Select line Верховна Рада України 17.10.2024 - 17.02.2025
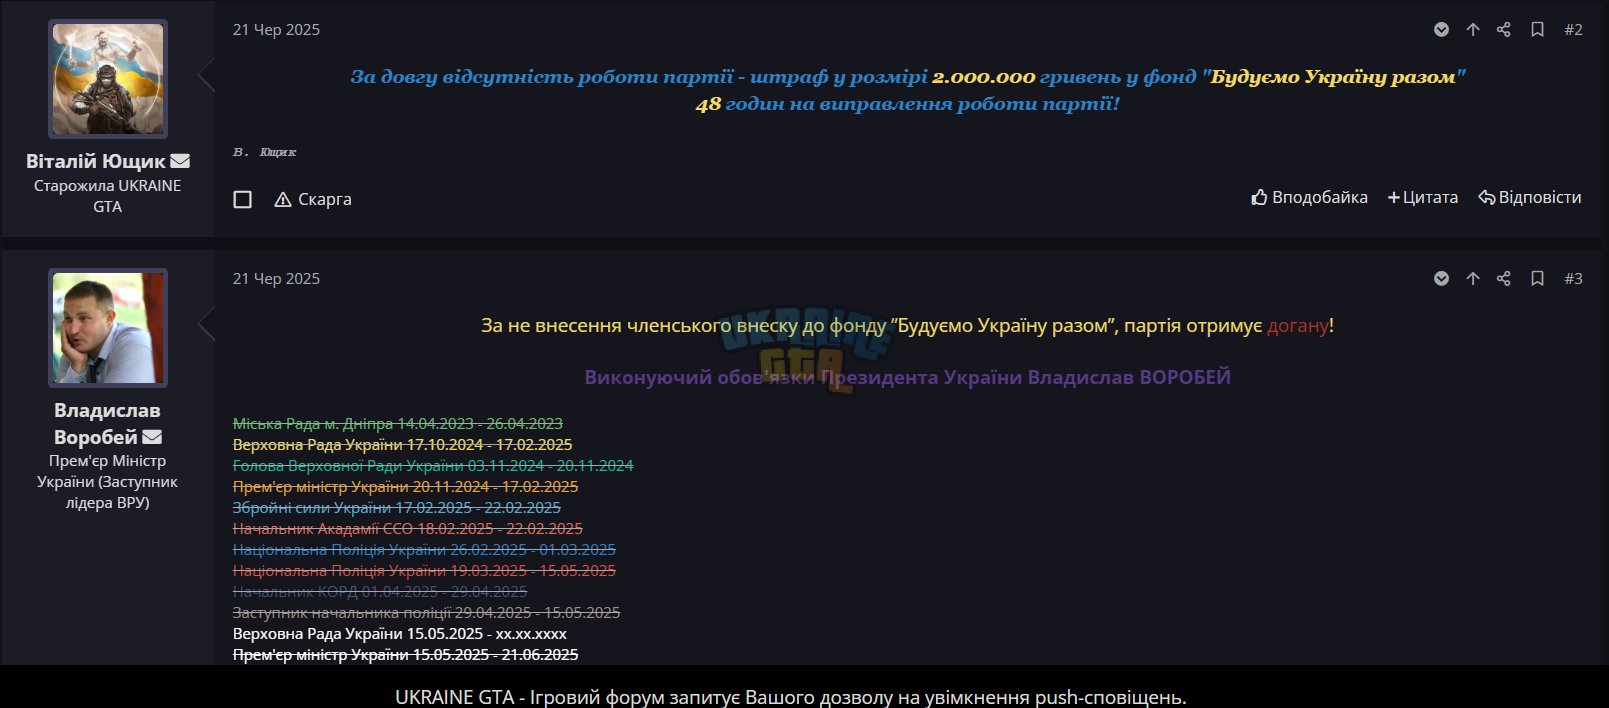Viewport: 1609px width, 708px height. (x=403, y=445)
